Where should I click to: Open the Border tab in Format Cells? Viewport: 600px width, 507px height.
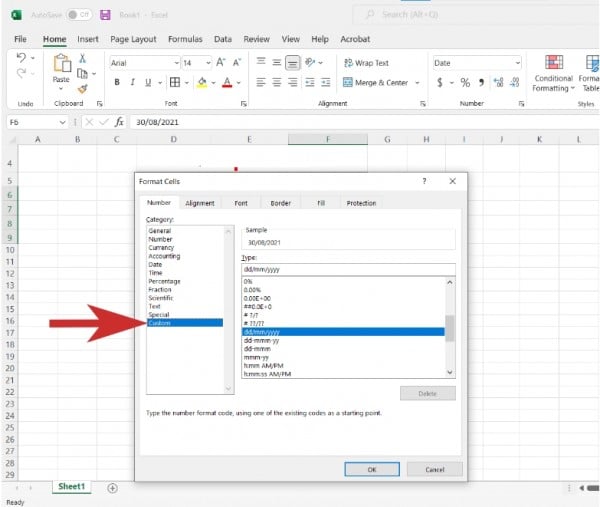(280, 203)
